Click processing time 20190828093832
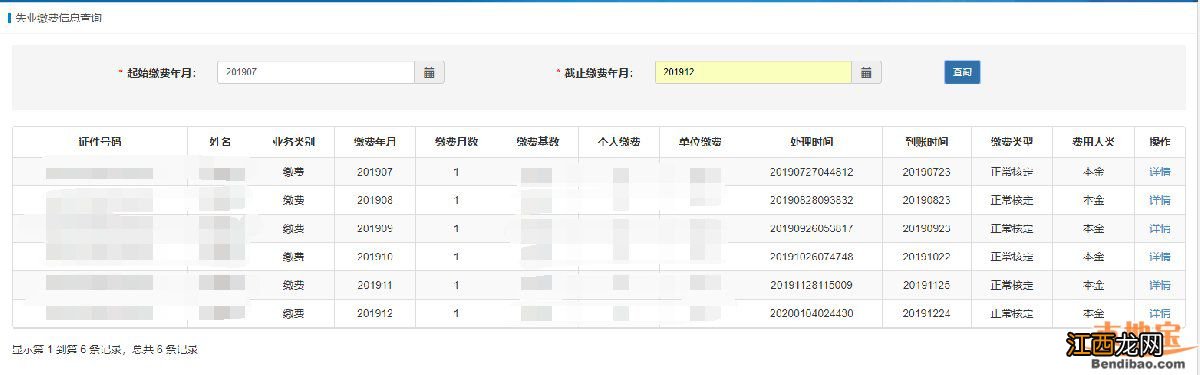 point(811,200)
